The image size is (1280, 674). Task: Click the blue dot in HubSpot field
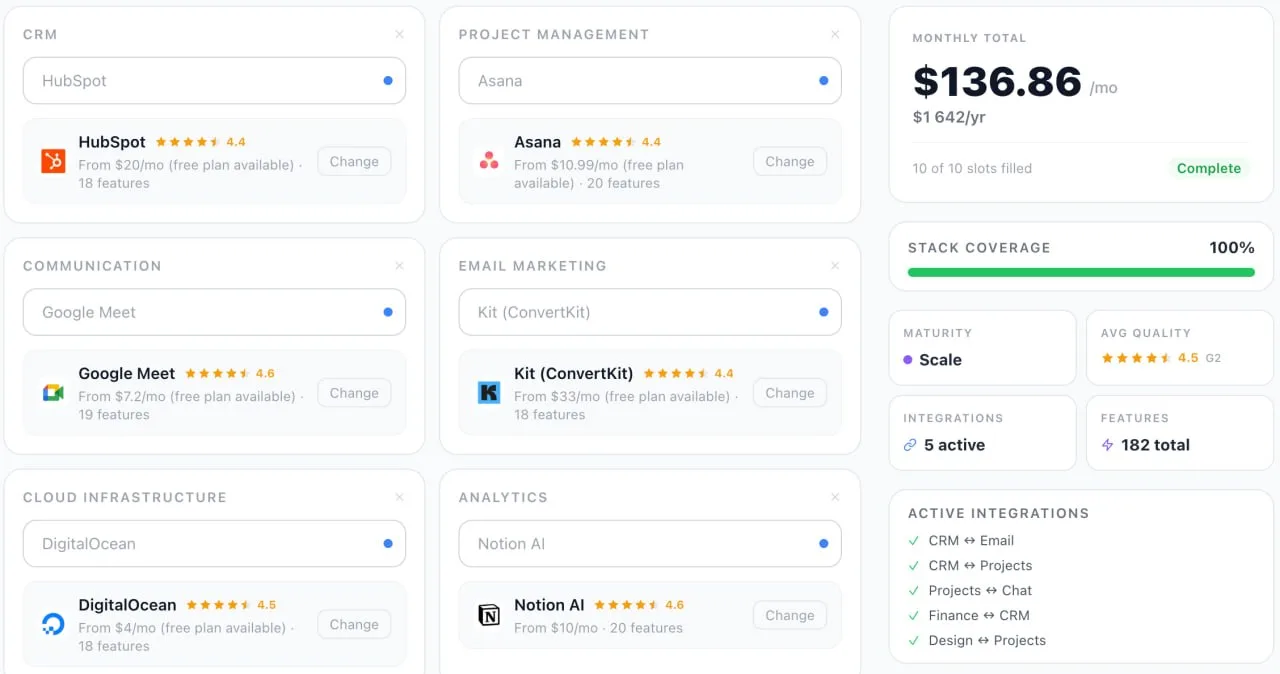[388, 81]
